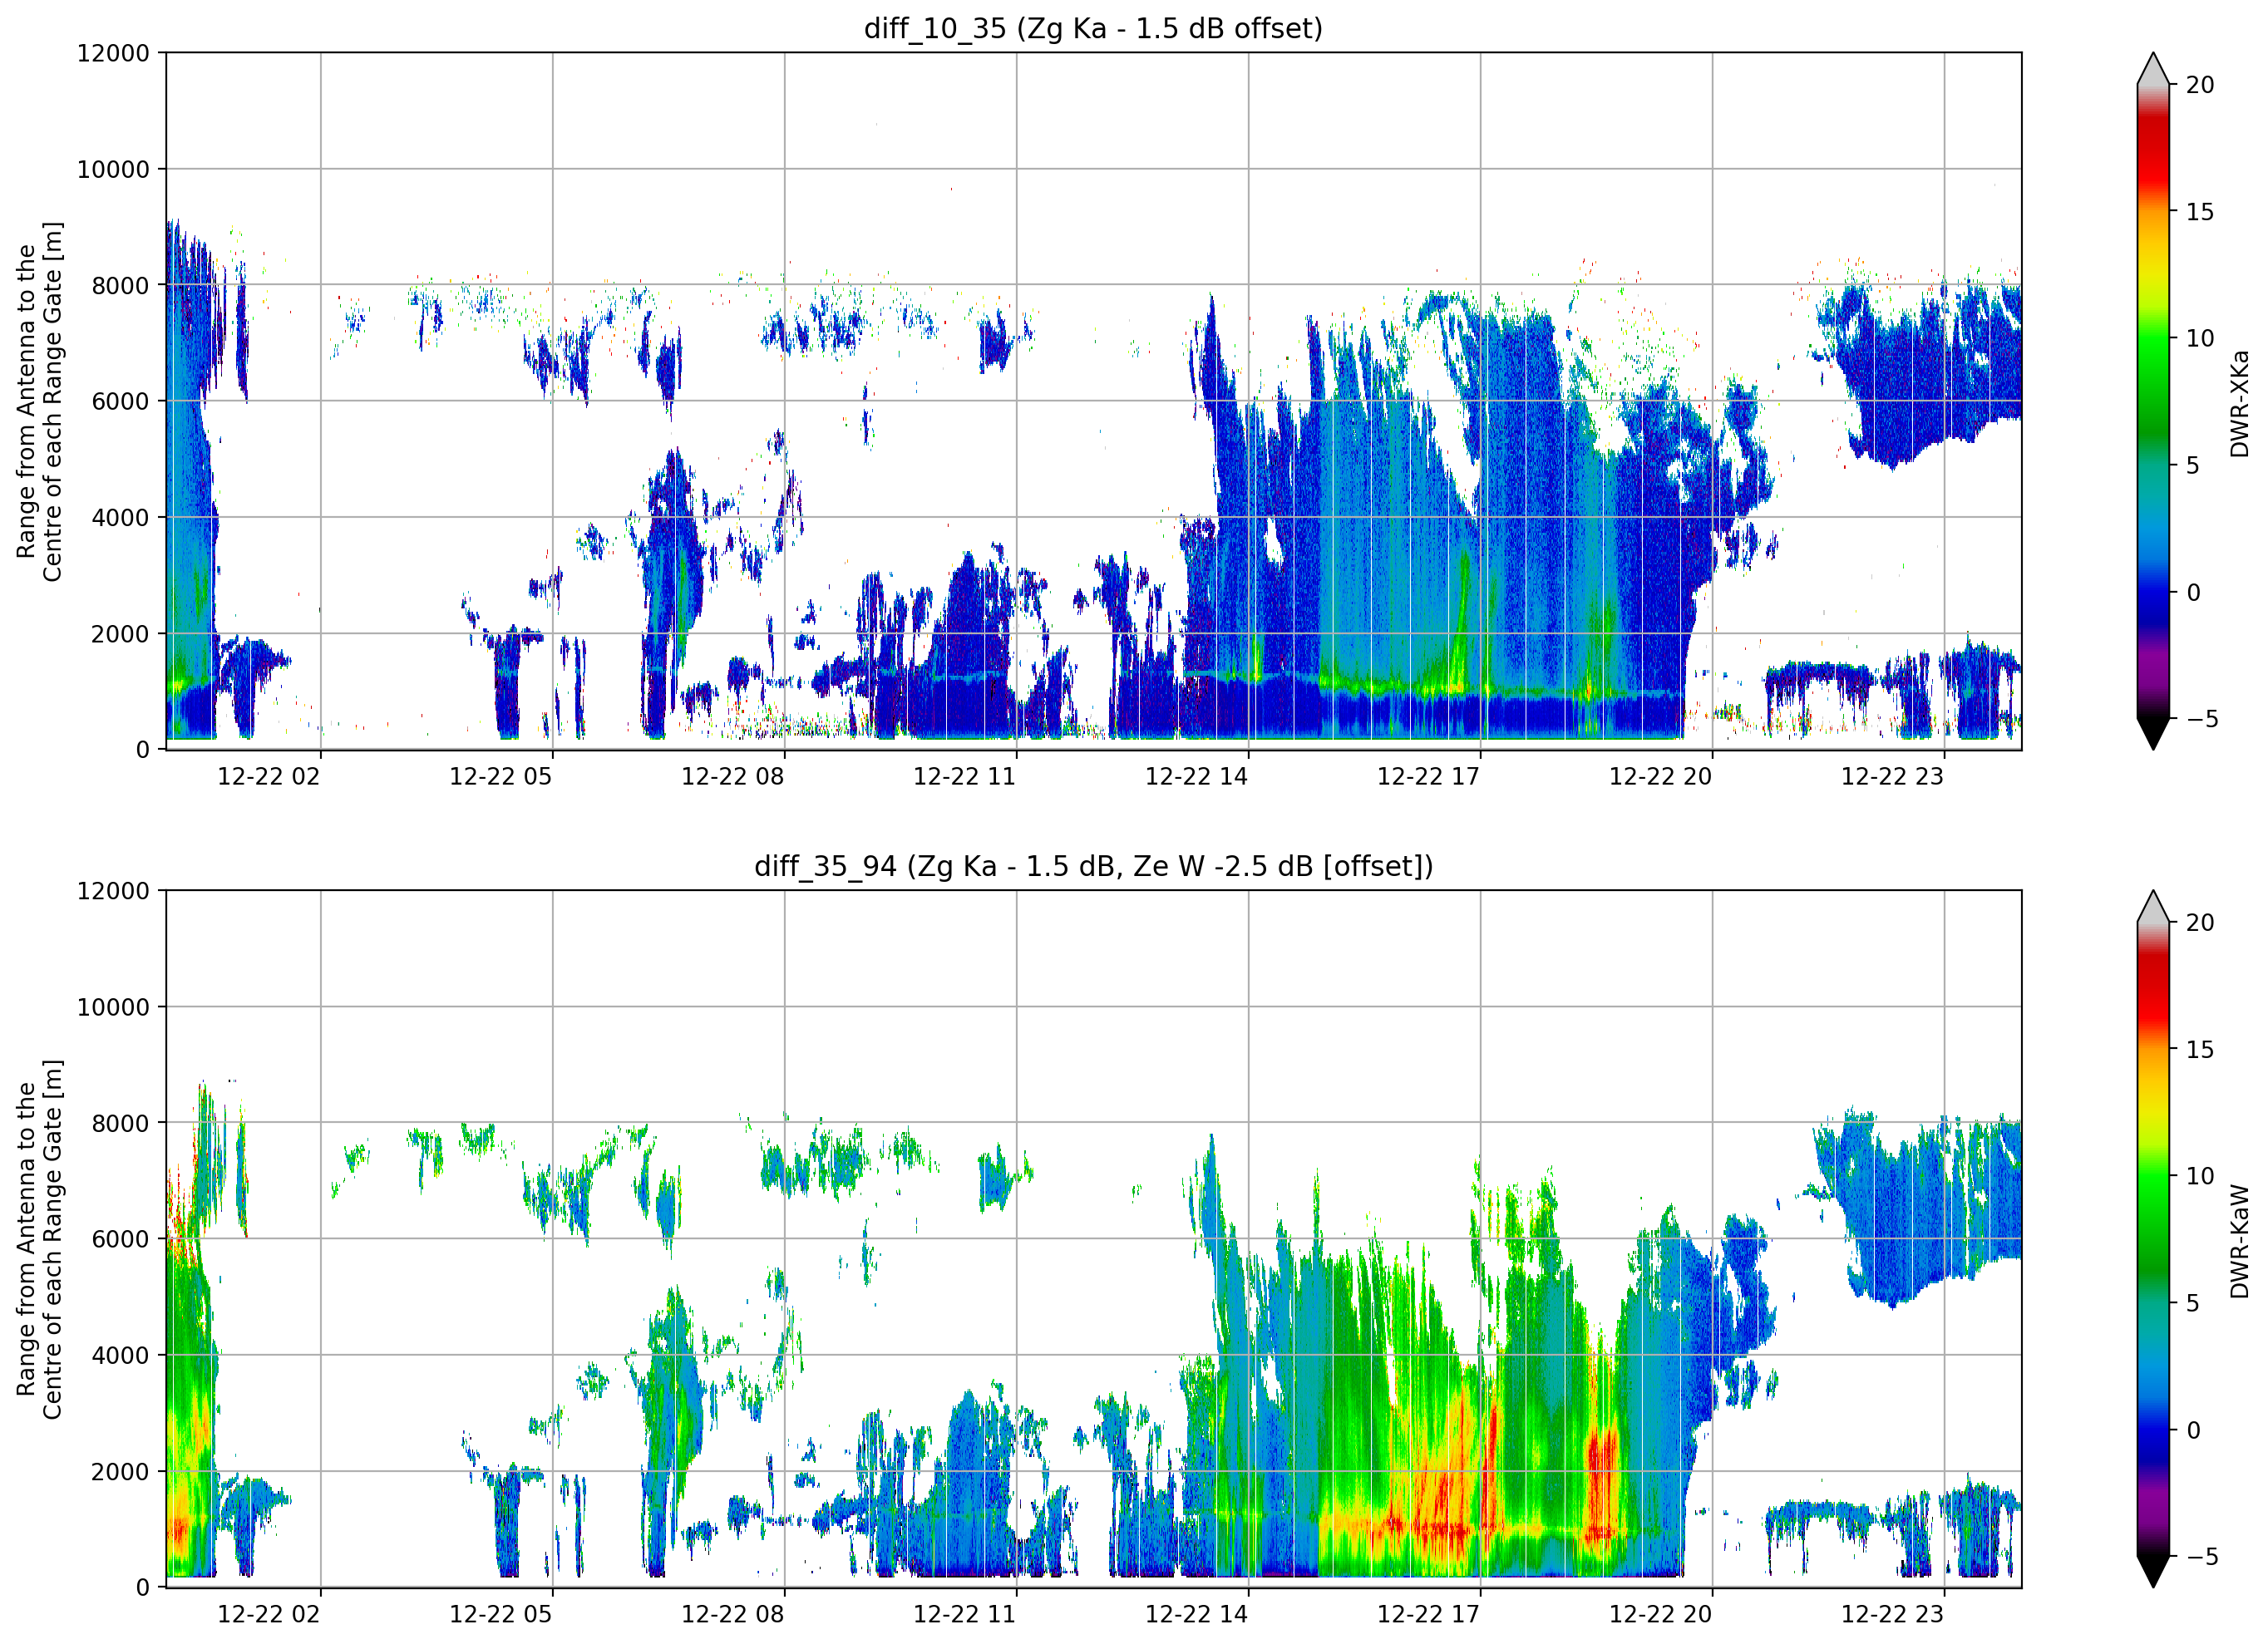Click the 8000 y-tick of the diff_10_35 plot
2268x1644 pixels.
click(x=120, y=286)
